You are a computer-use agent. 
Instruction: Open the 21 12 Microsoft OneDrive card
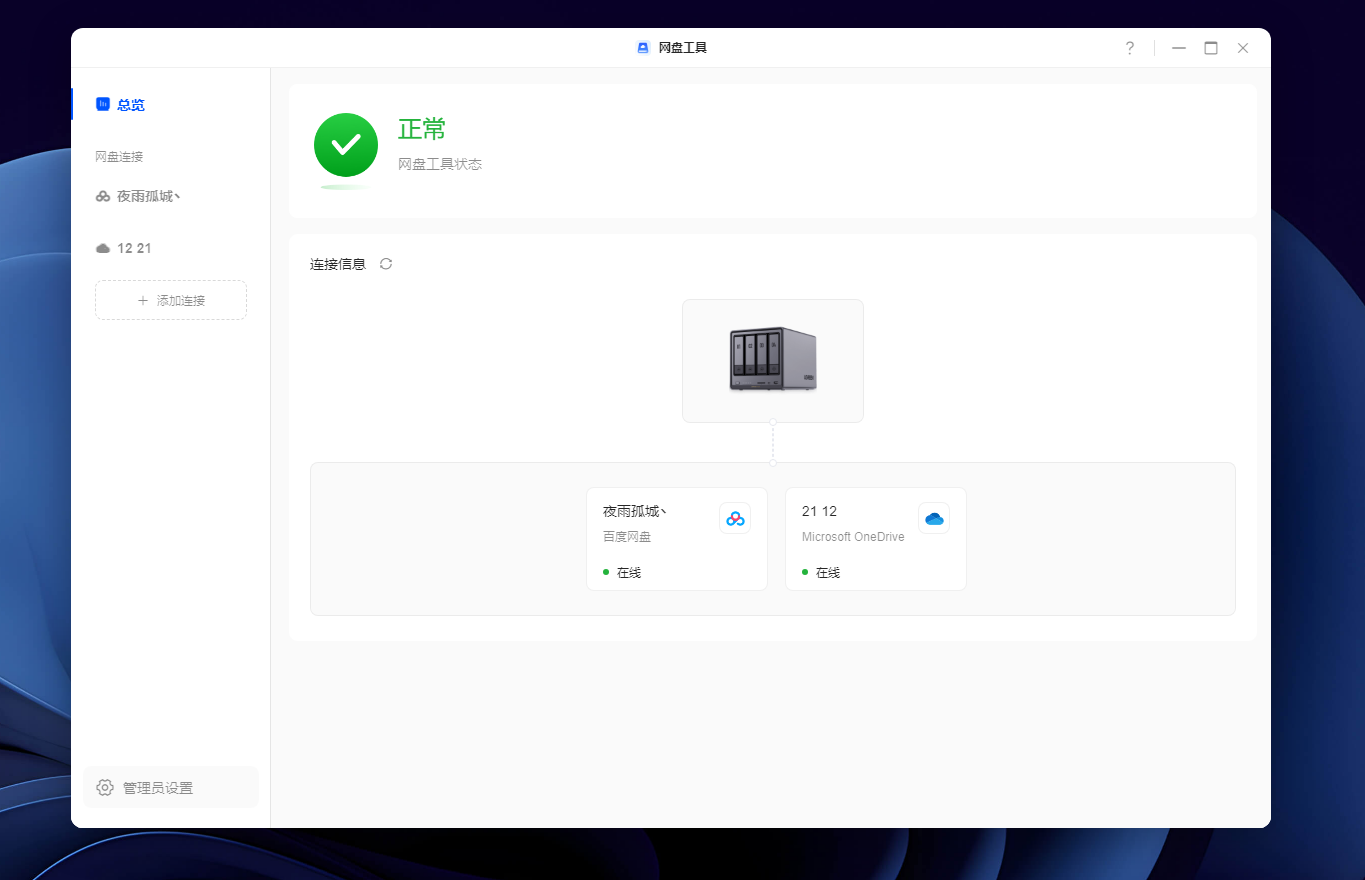[x=876, y=539]
